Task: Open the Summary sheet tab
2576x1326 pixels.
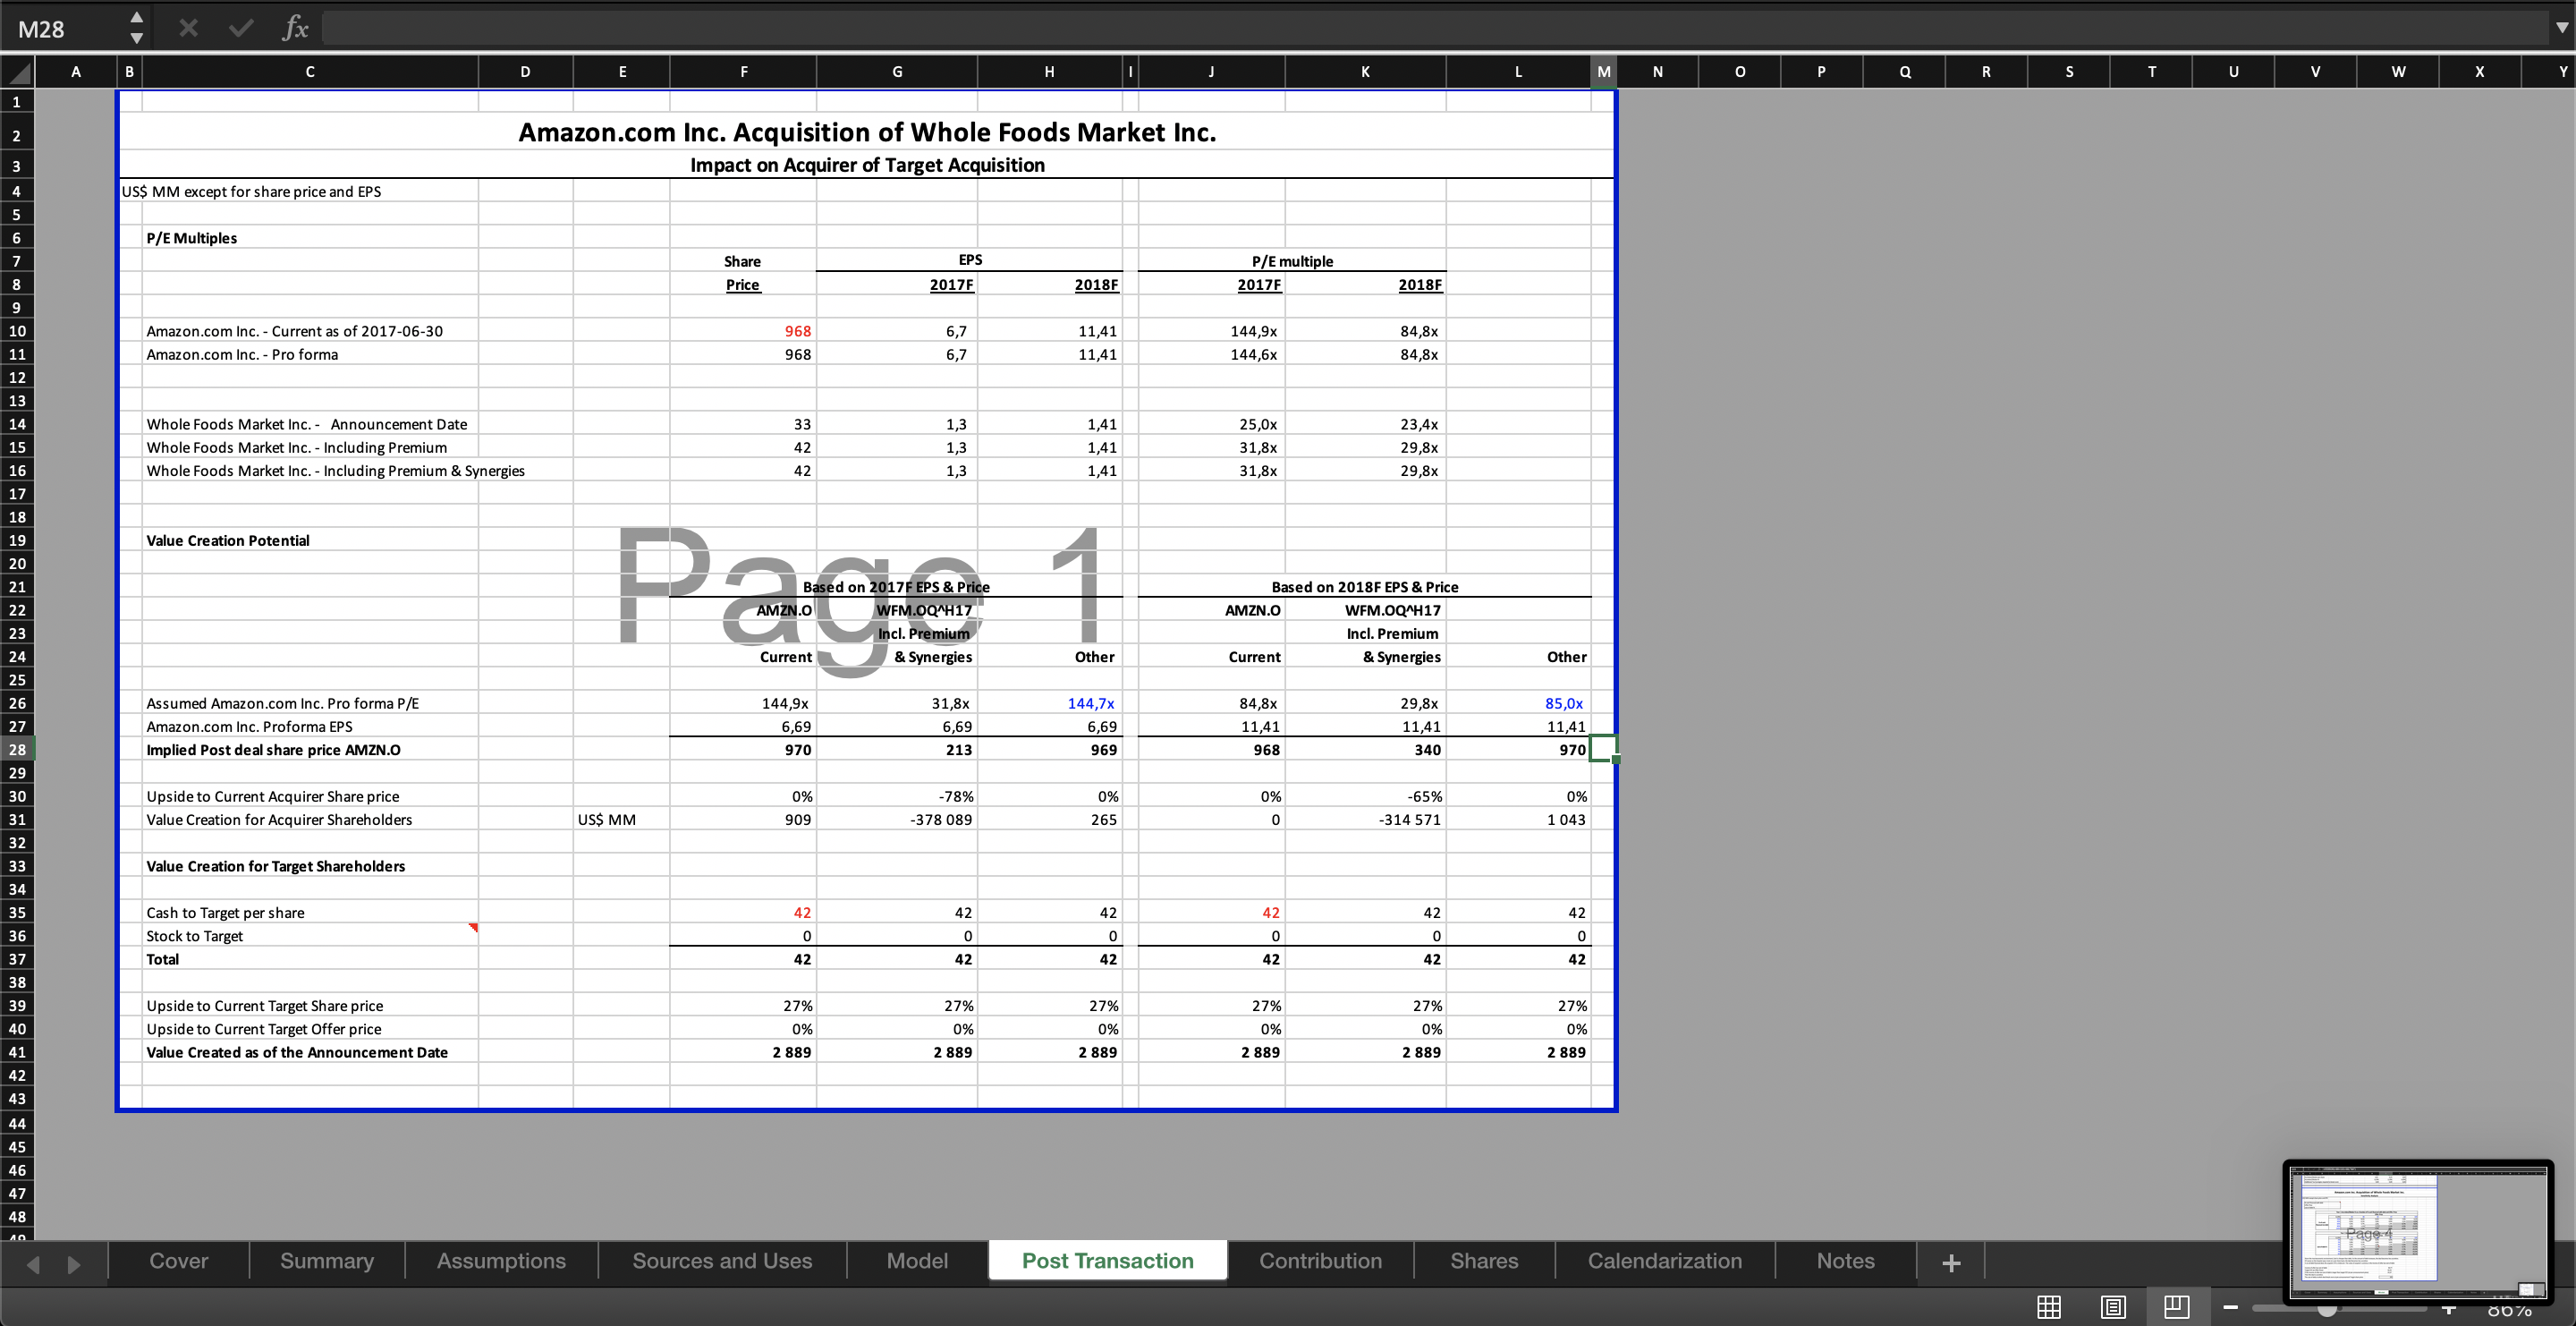Action: 327,1261
